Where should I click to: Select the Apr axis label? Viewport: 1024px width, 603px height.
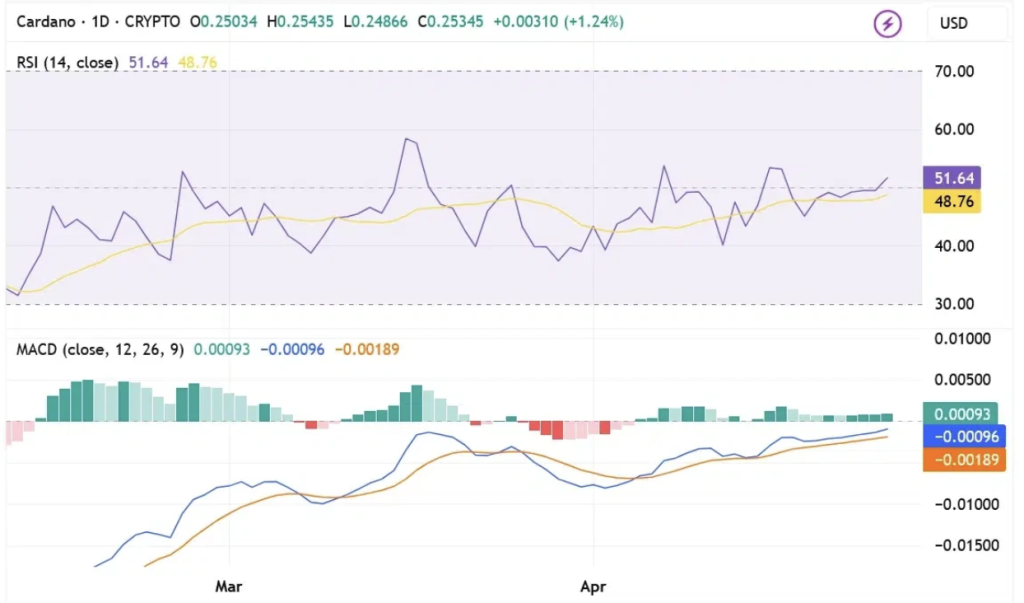tap(593, 586)
